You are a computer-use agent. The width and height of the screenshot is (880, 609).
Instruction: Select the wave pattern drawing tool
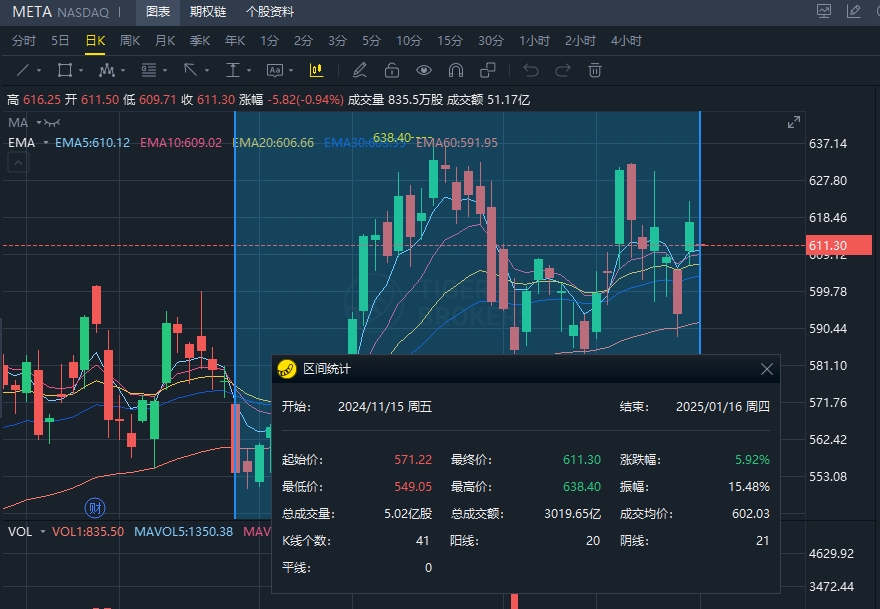coord(107,70)
